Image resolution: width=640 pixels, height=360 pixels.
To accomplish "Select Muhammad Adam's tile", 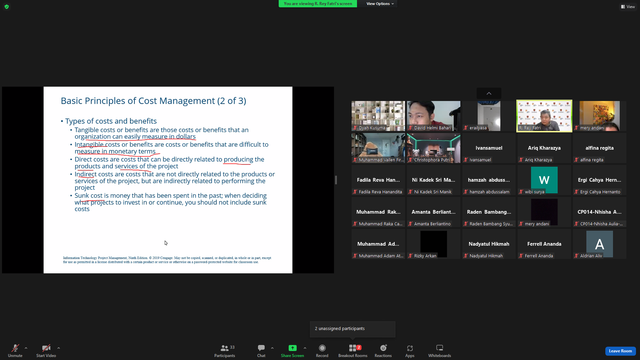I will (x=378, y=244).
